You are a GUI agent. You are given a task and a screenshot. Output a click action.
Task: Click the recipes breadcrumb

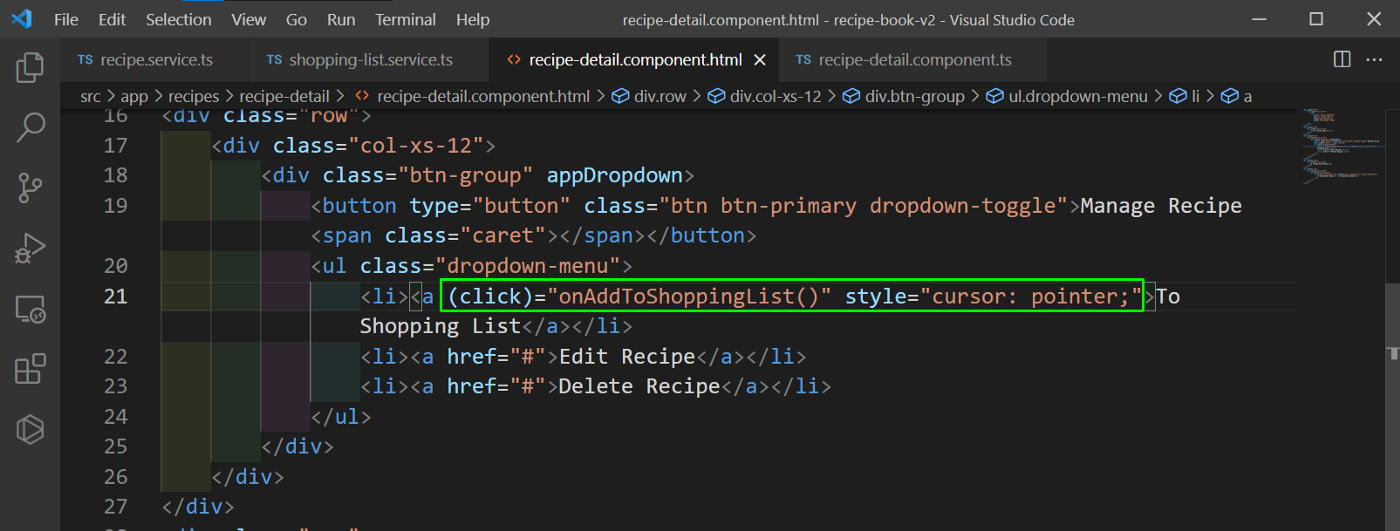point(195,96)
